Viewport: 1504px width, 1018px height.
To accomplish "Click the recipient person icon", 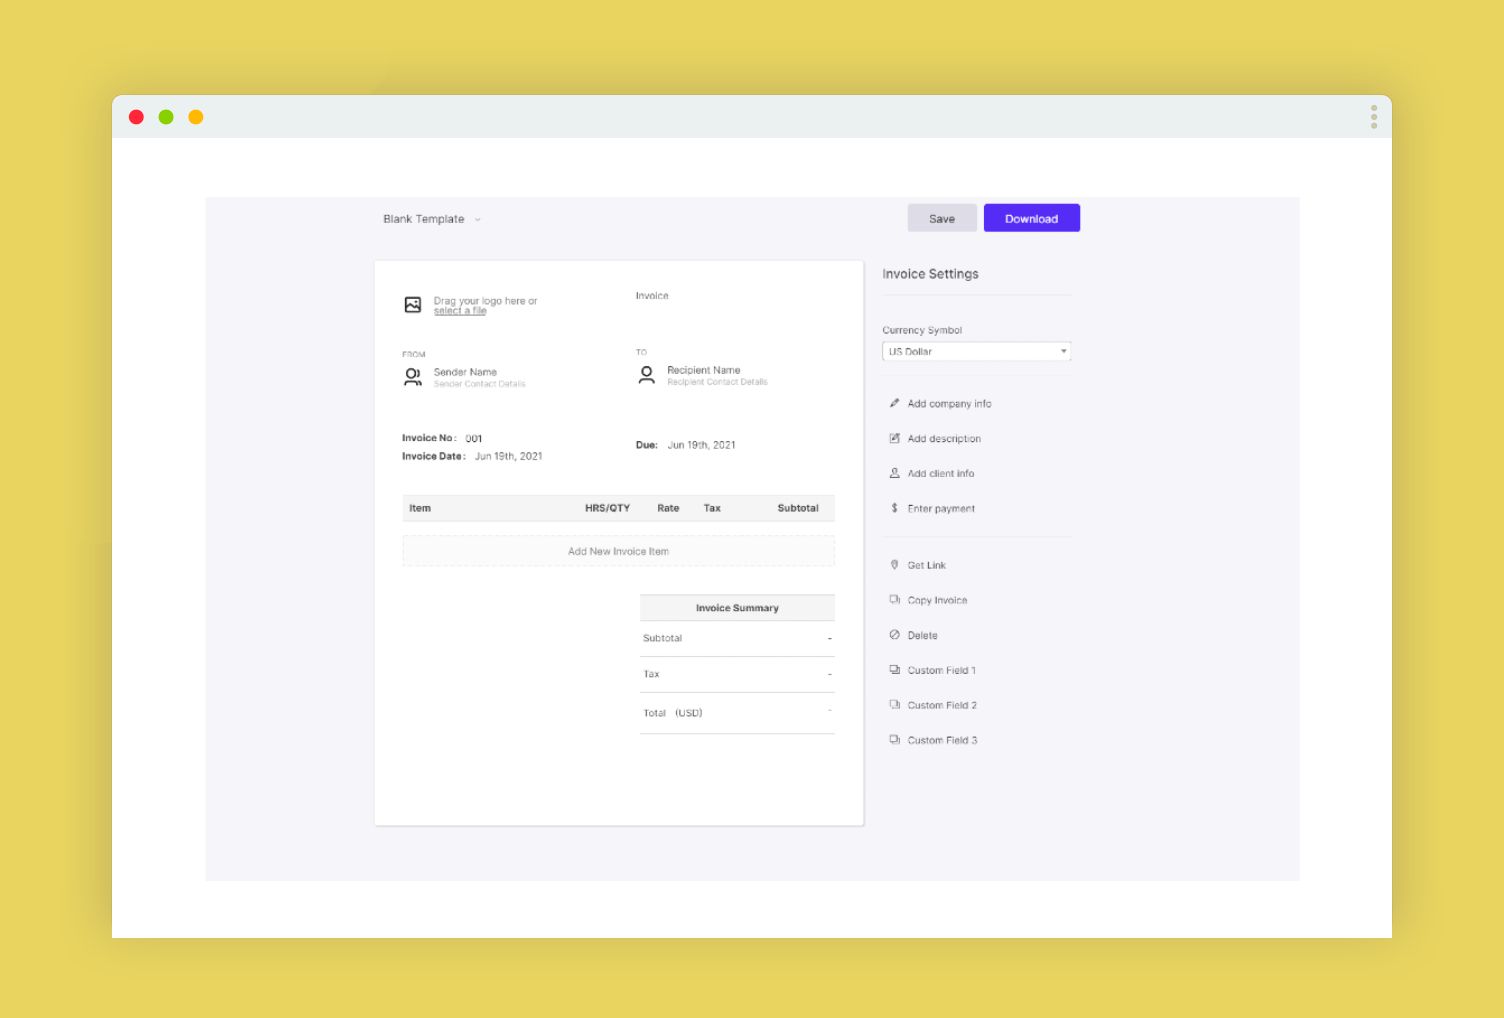I will 646,375.
